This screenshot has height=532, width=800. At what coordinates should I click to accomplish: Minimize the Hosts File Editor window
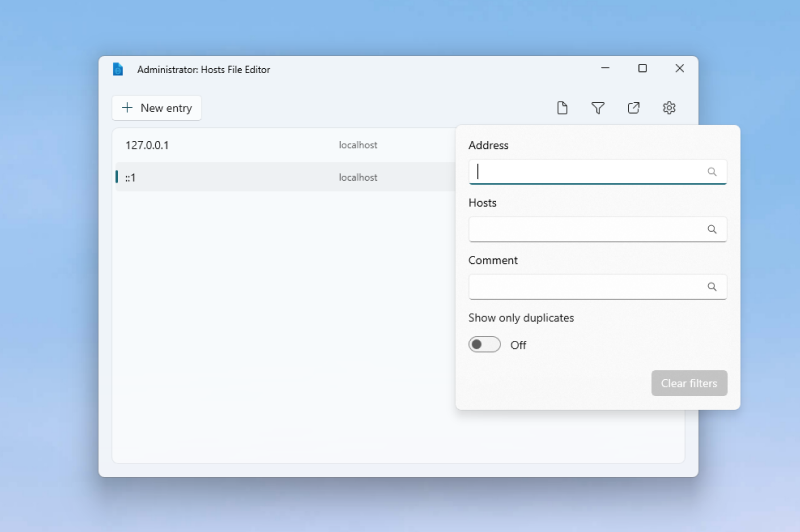coord(606,69)
